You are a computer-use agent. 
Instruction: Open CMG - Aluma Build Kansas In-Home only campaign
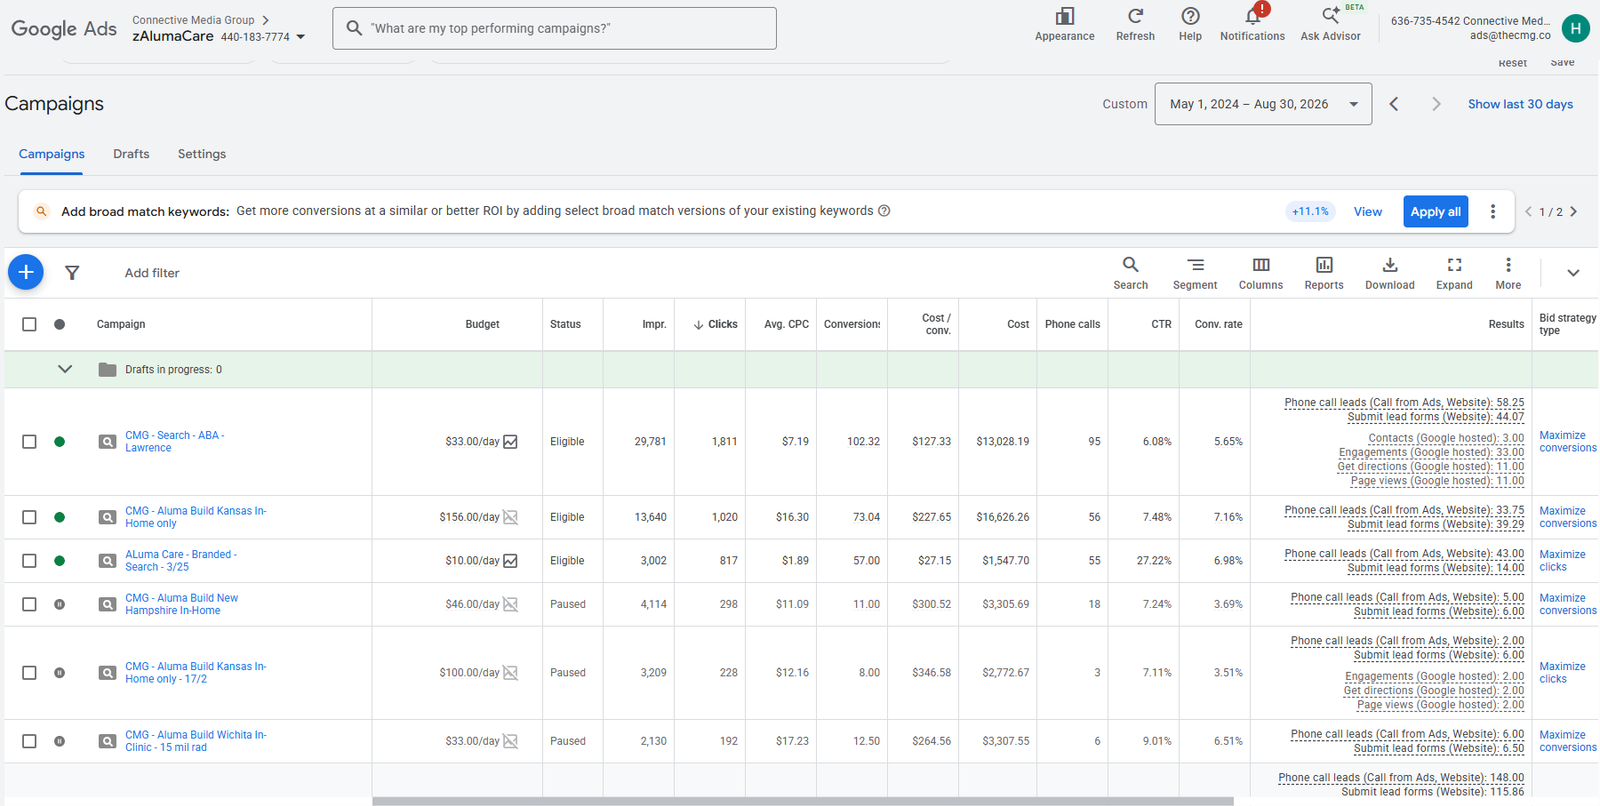tap(196, 517)
